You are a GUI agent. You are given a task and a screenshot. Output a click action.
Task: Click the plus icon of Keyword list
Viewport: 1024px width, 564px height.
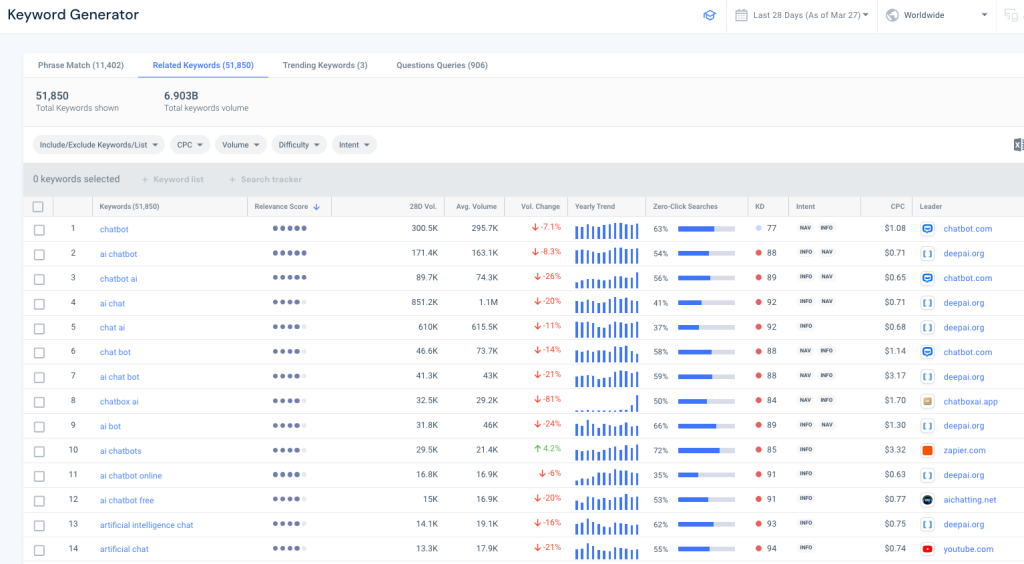pos(145,180)
